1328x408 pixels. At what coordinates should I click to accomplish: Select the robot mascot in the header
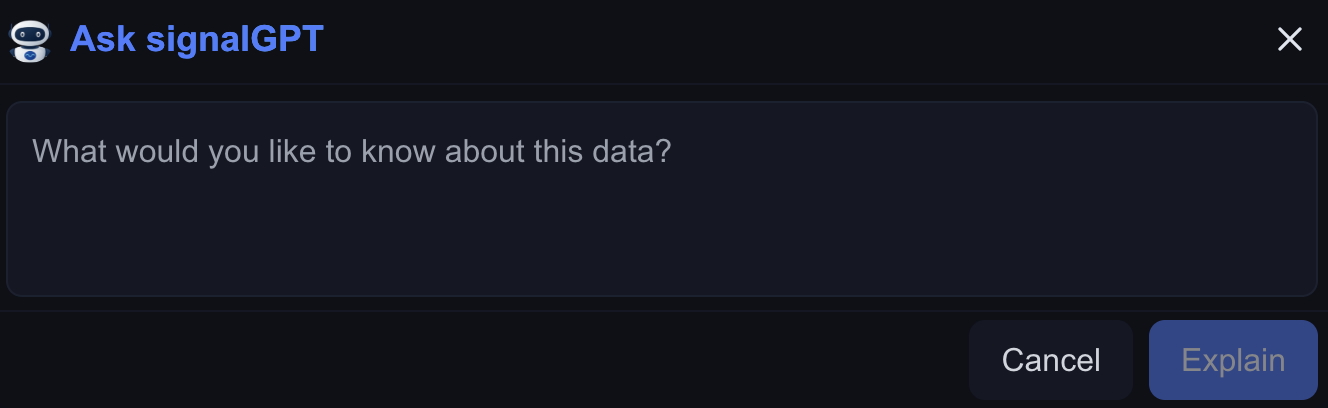pos(30,40)
